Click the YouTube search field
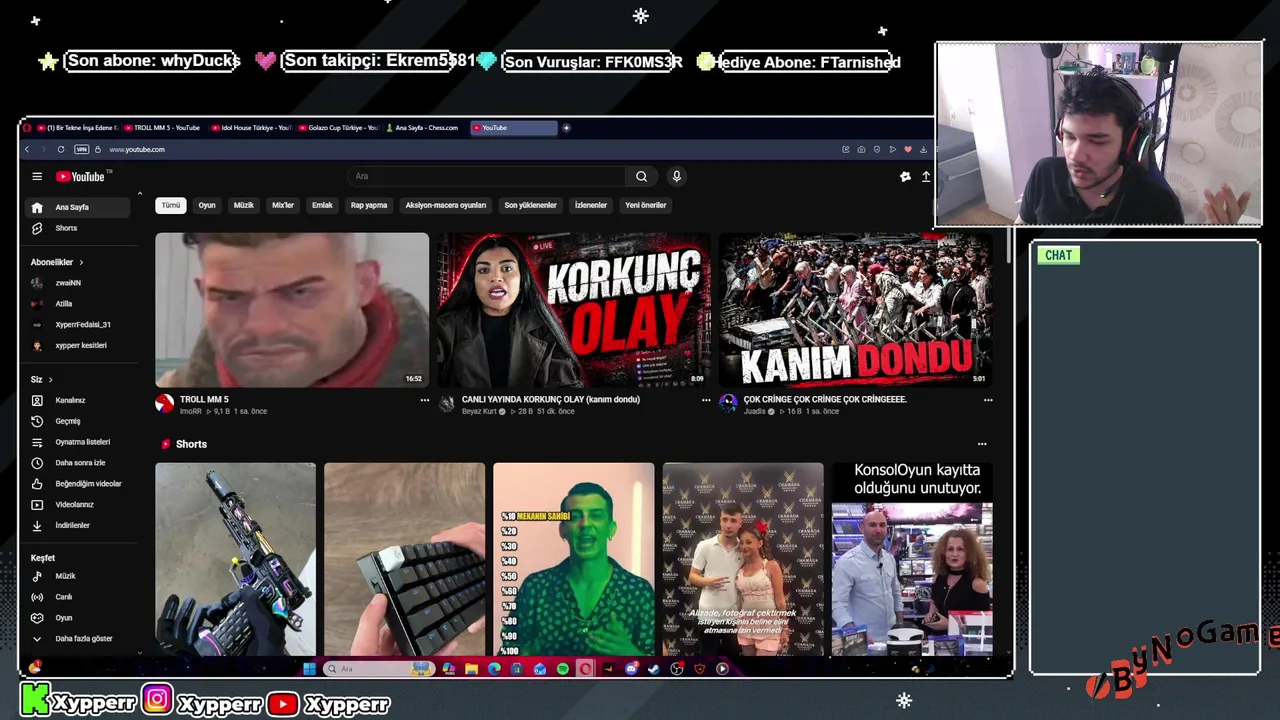1280x720 pixels. click(x=488, y=176)
